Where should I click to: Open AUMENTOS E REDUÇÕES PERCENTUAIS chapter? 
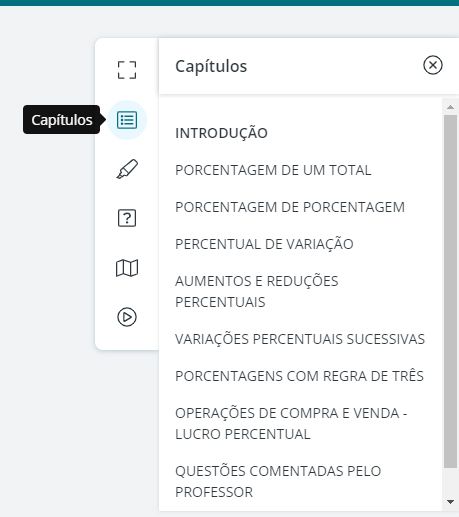tap(257, 291)
